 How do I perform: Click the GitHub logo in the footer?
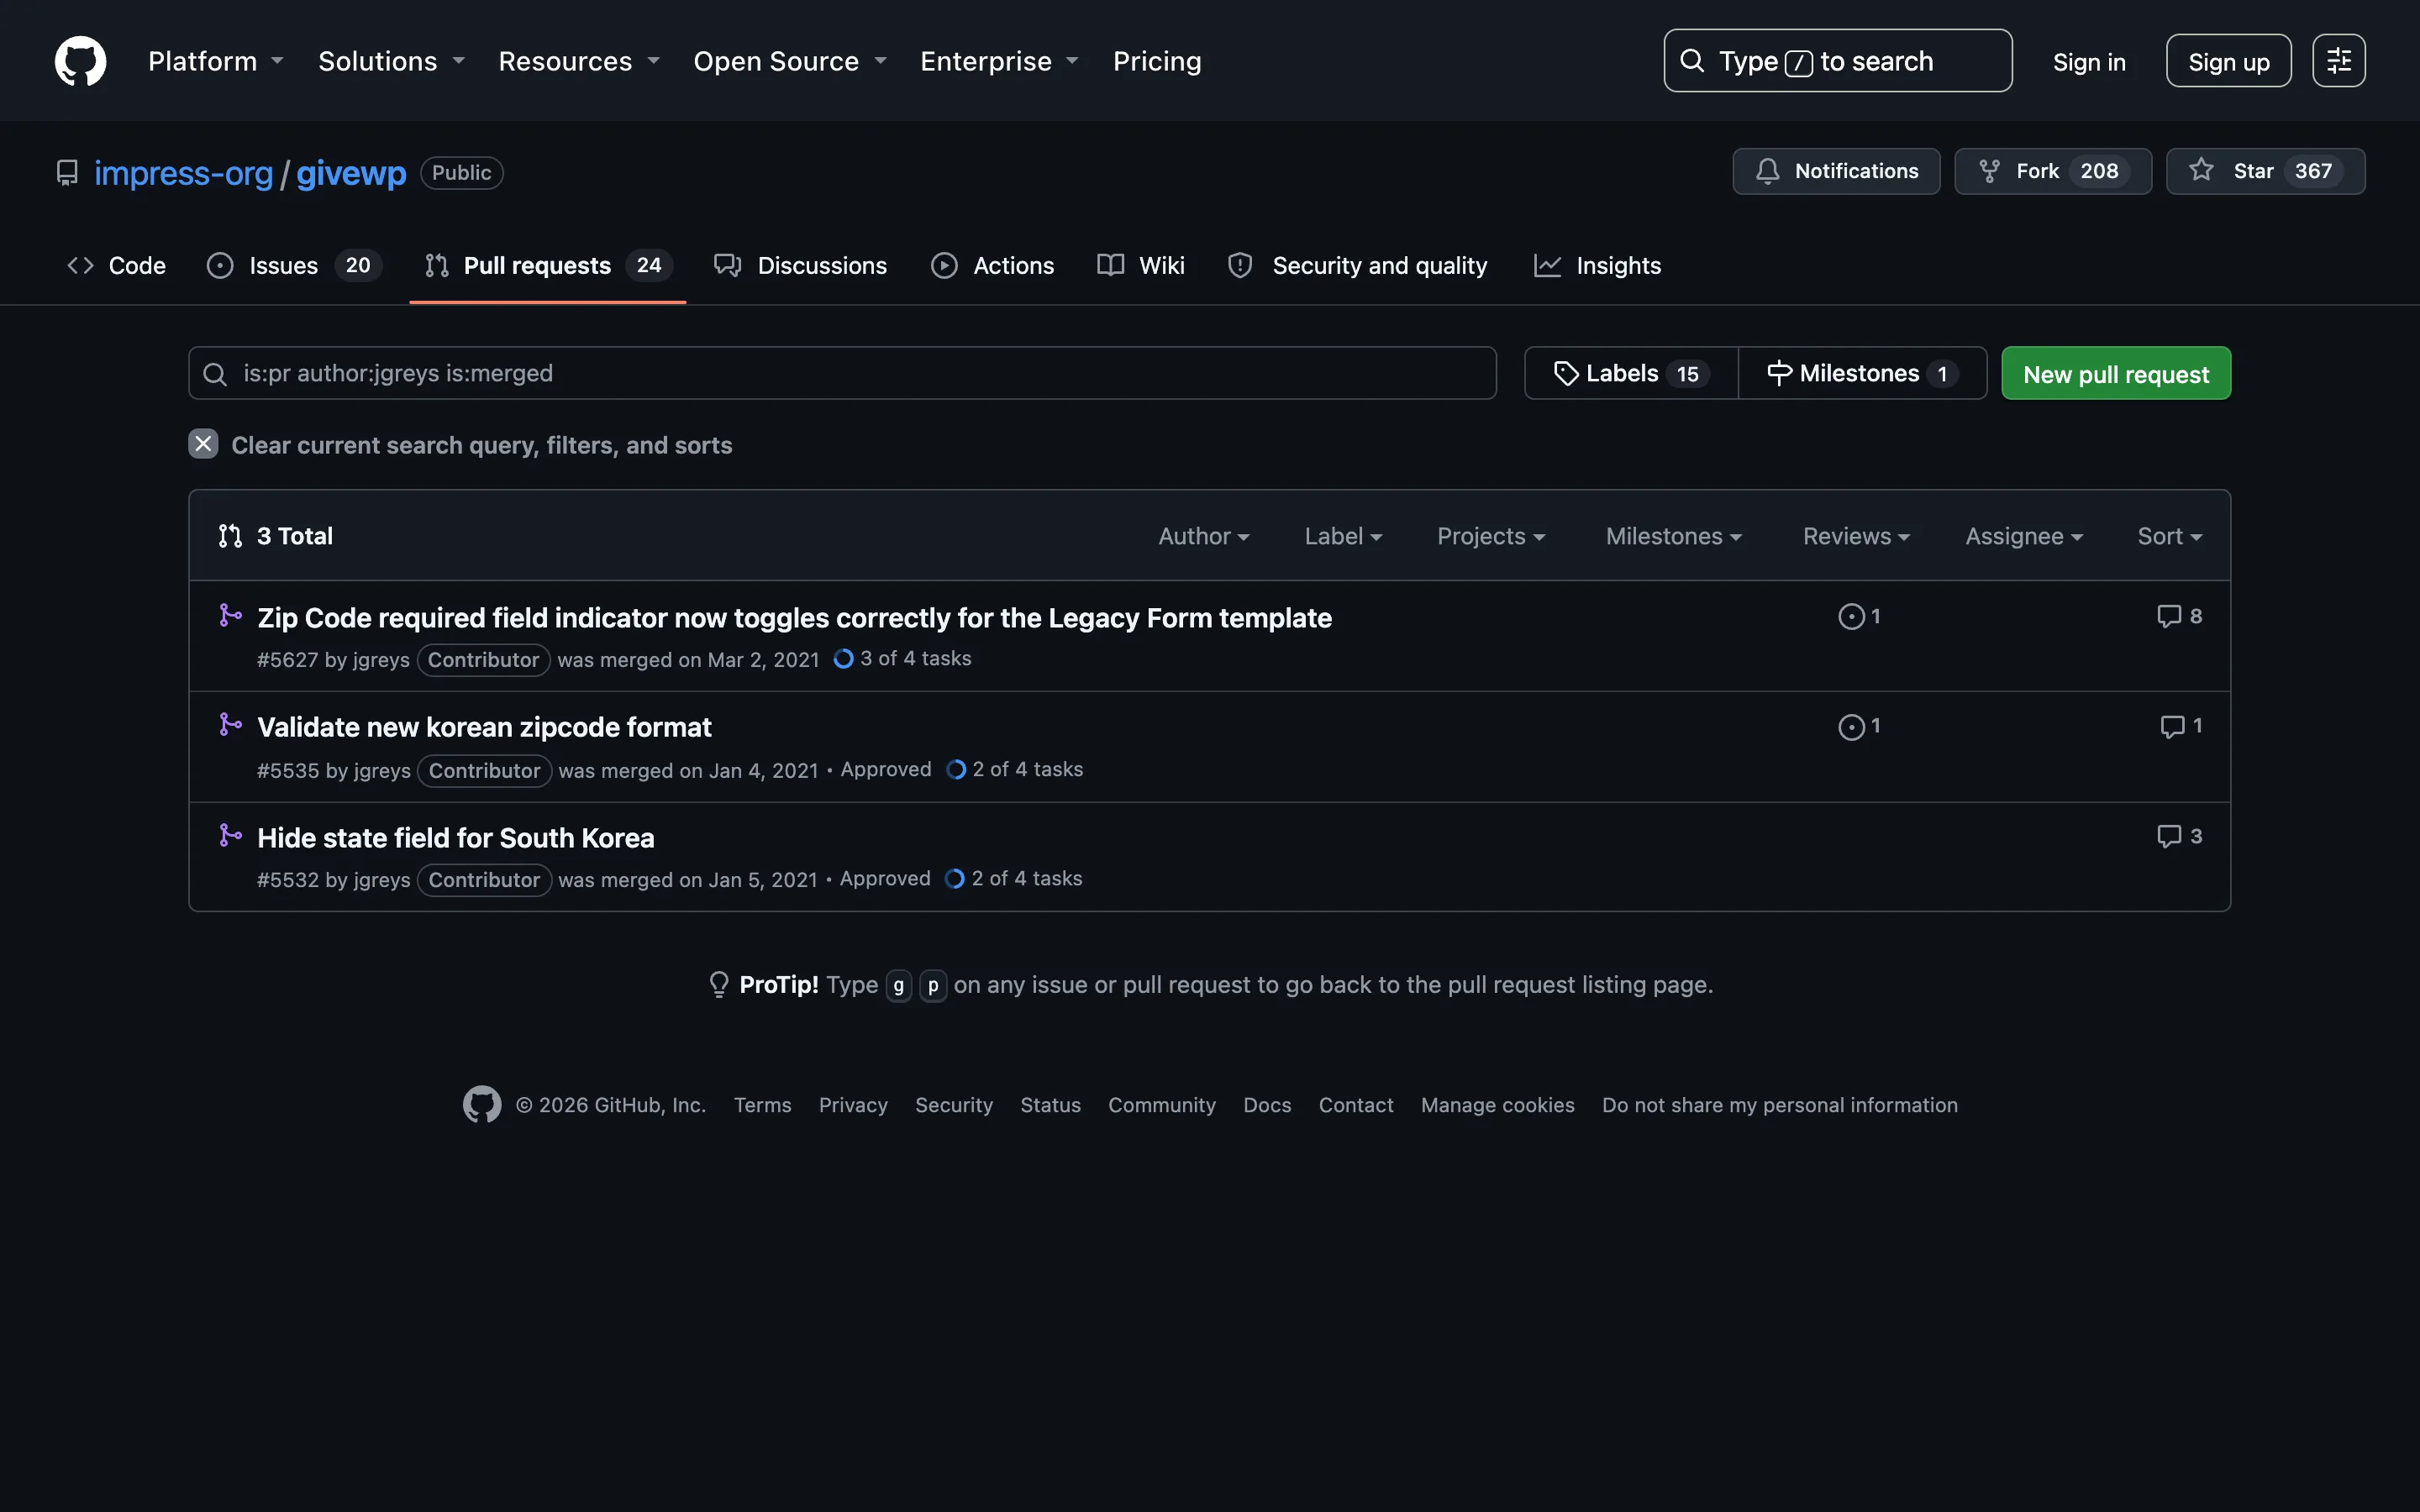482,1104
